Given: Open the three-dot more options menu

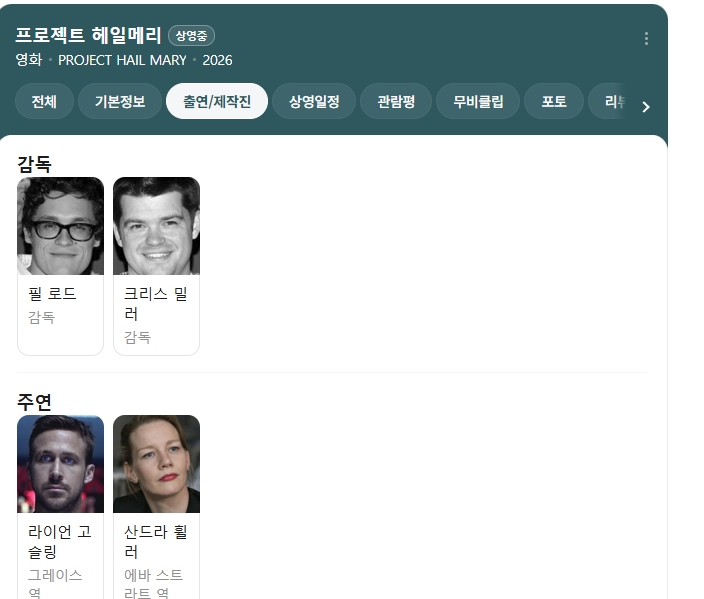Looking at the screenshot, I should click(x=646, y=38).
